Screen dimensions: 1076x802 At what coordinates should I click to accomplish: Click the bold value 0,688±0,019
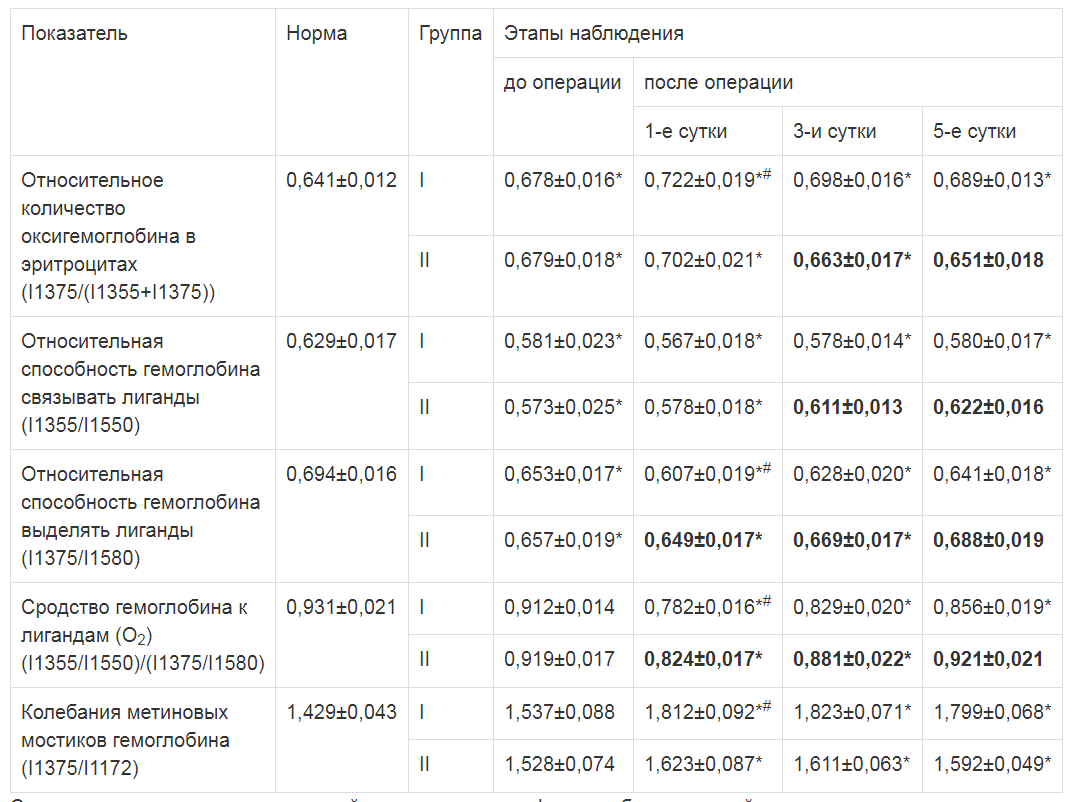pos(988,540)
